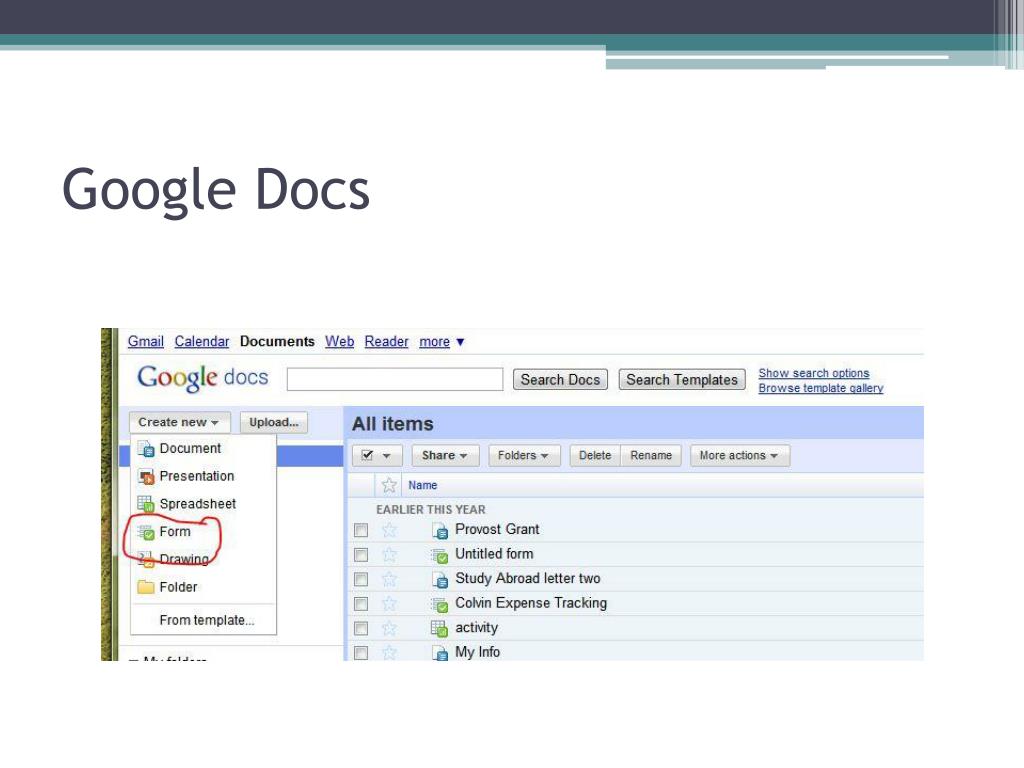Check the box for Study Abroad letter two
Viewport: 1024px width, 768px height.
tap(361, 579)
